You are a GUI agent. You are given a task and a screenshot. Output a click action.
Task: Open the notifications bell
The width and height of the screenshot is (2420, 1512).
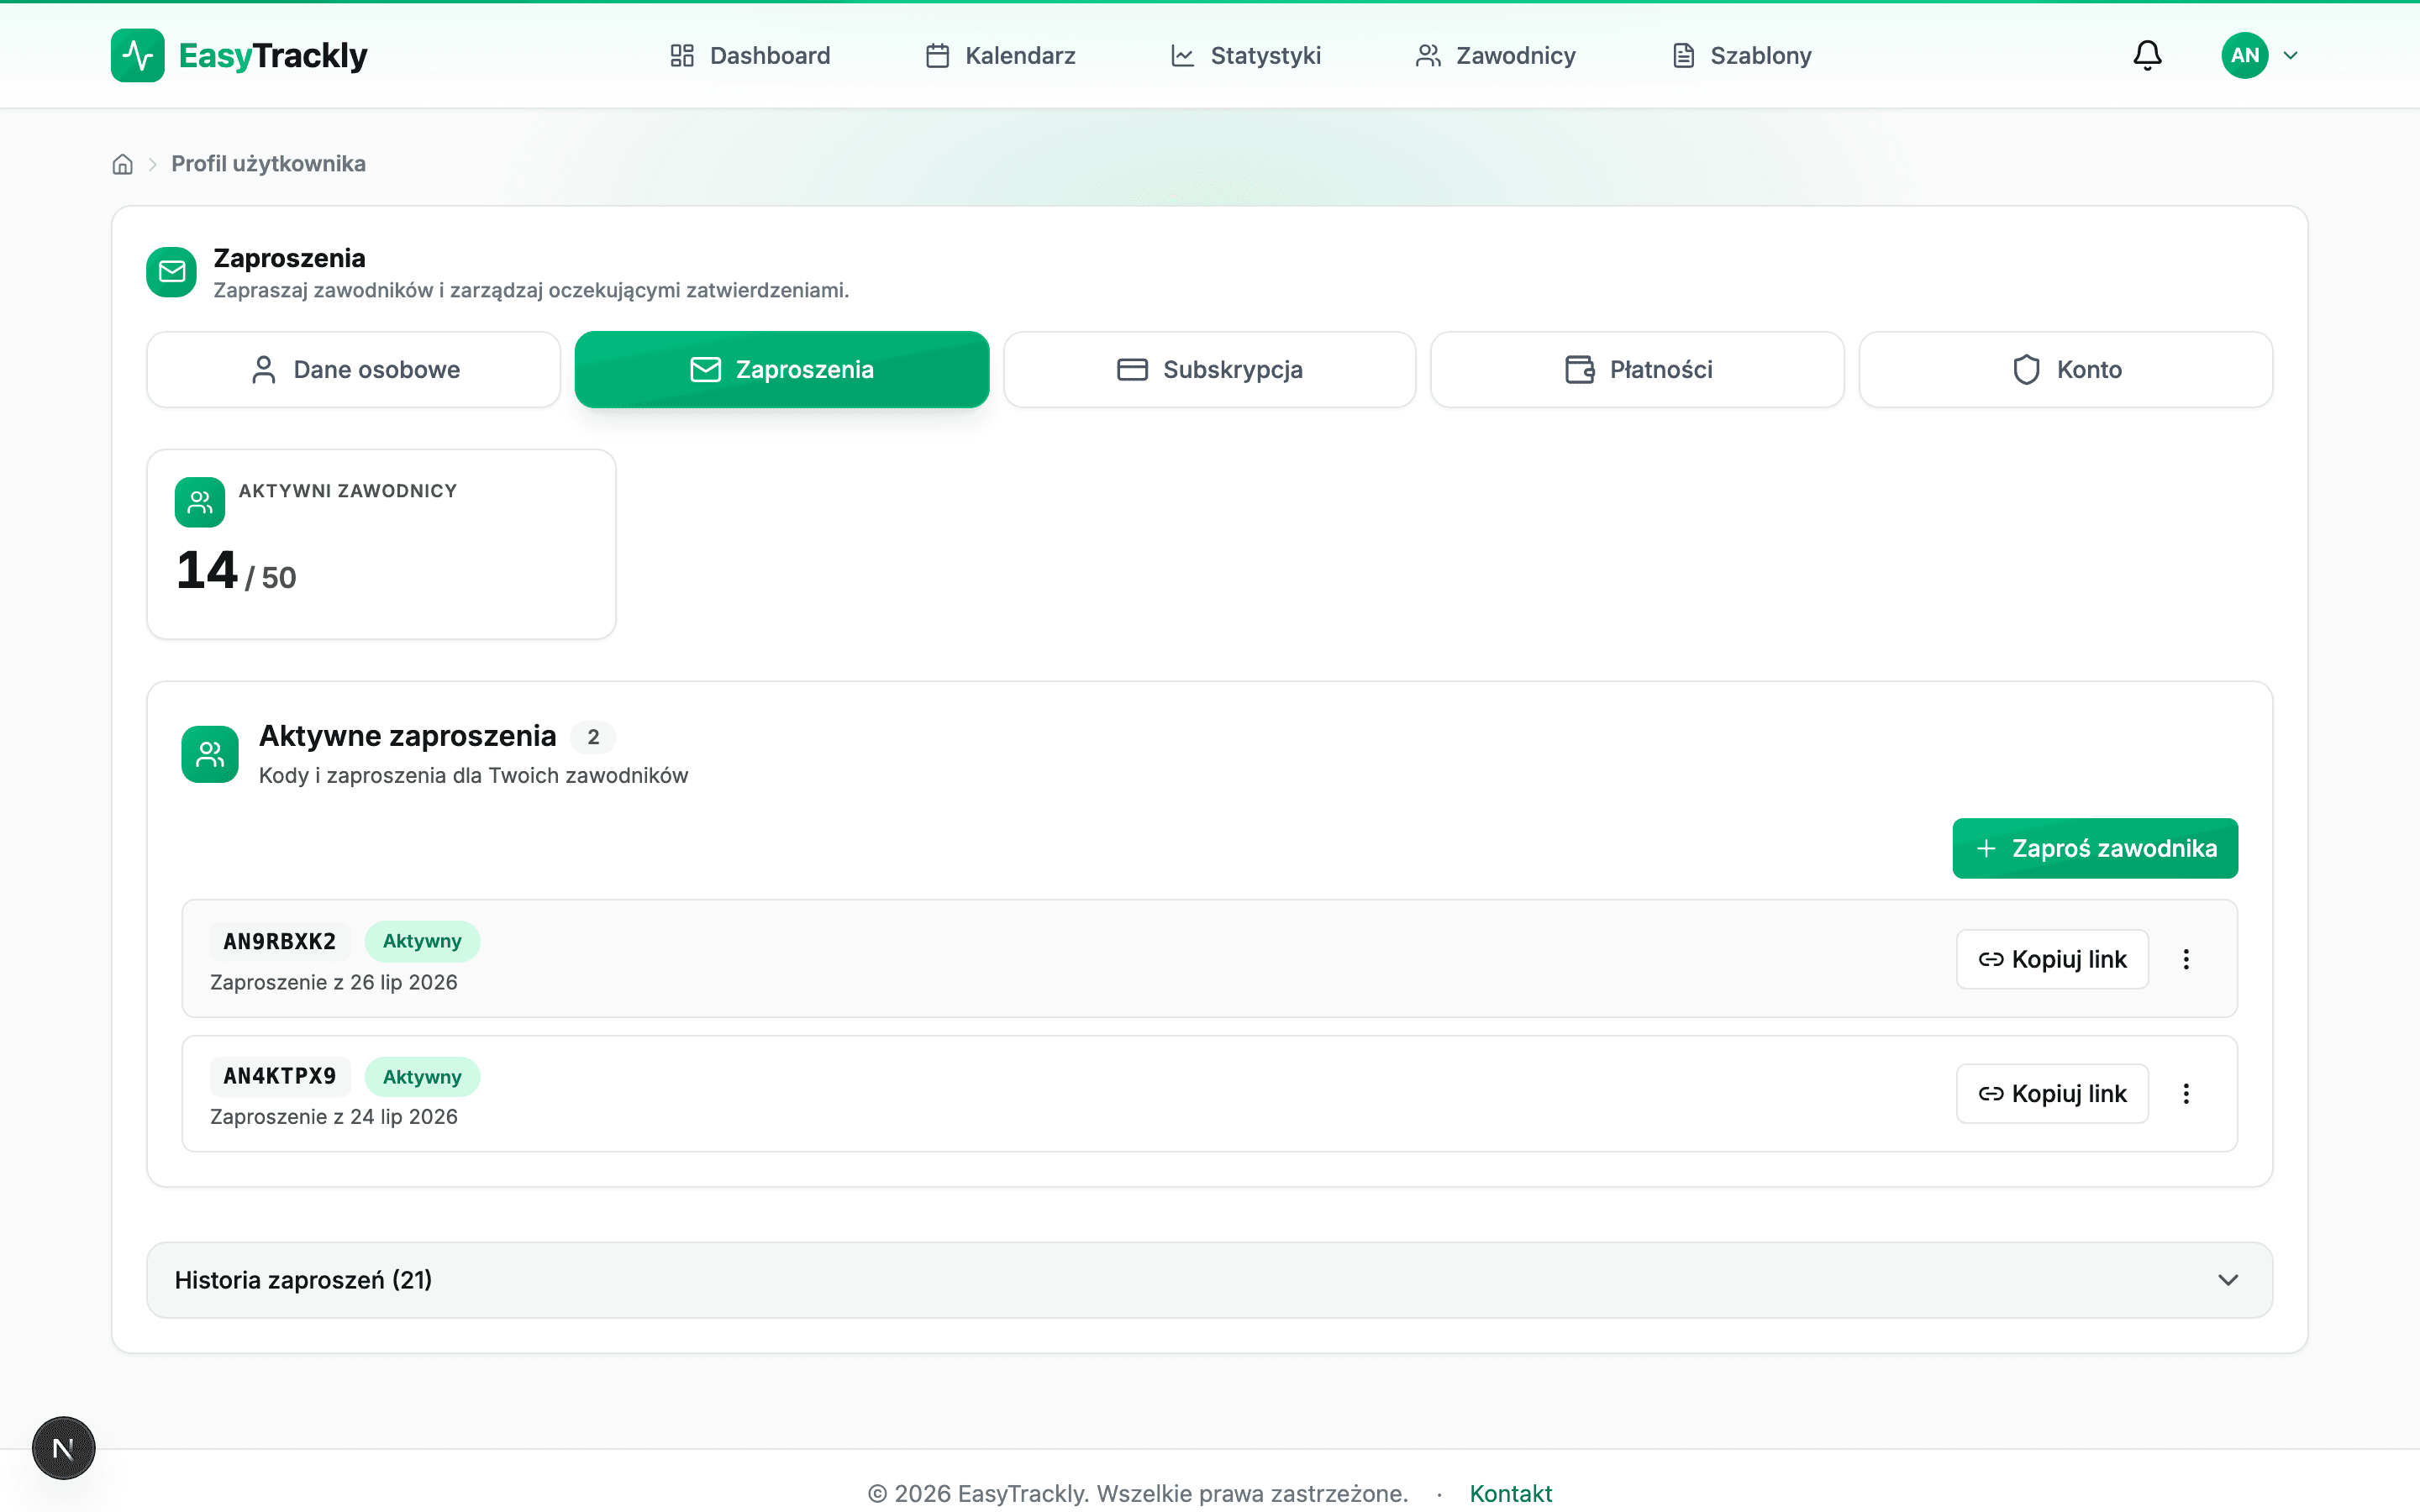tap(2147, 55)
